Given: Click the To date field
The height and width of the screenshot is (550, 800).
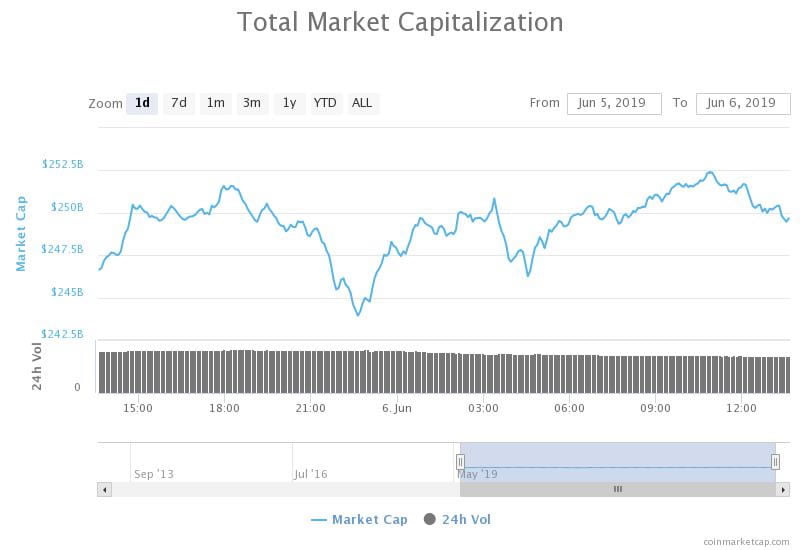Looking at the screenshot, I should 743,103.
